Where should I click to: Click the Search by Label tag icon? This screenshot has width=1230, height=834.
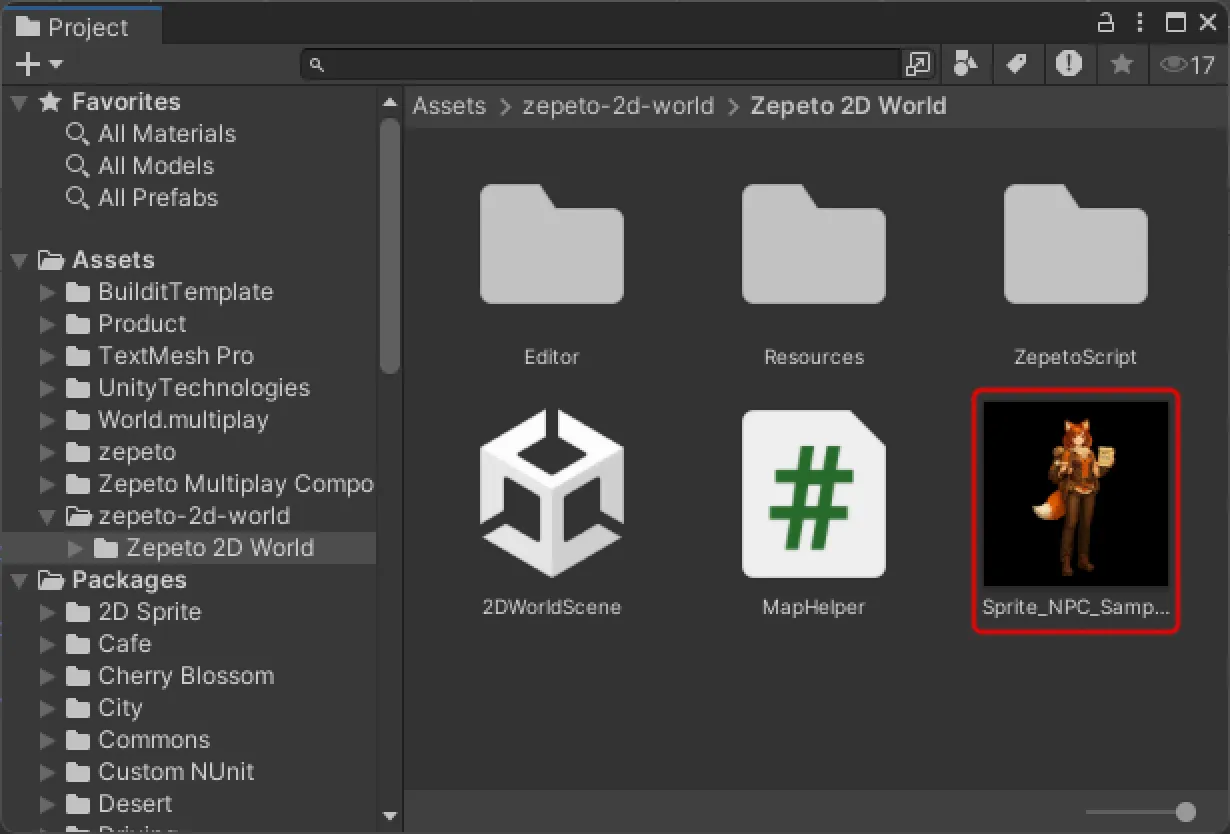(1017, 65)
